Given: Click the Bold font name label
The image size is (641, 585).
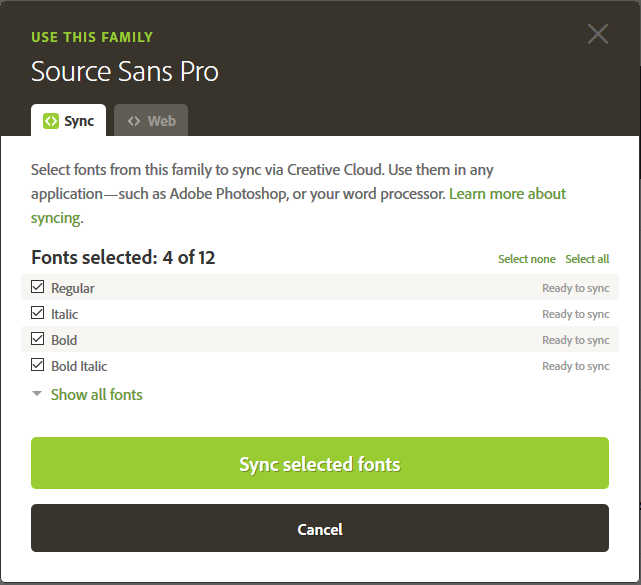Looking at the screenshot, I should click(64, 340).
